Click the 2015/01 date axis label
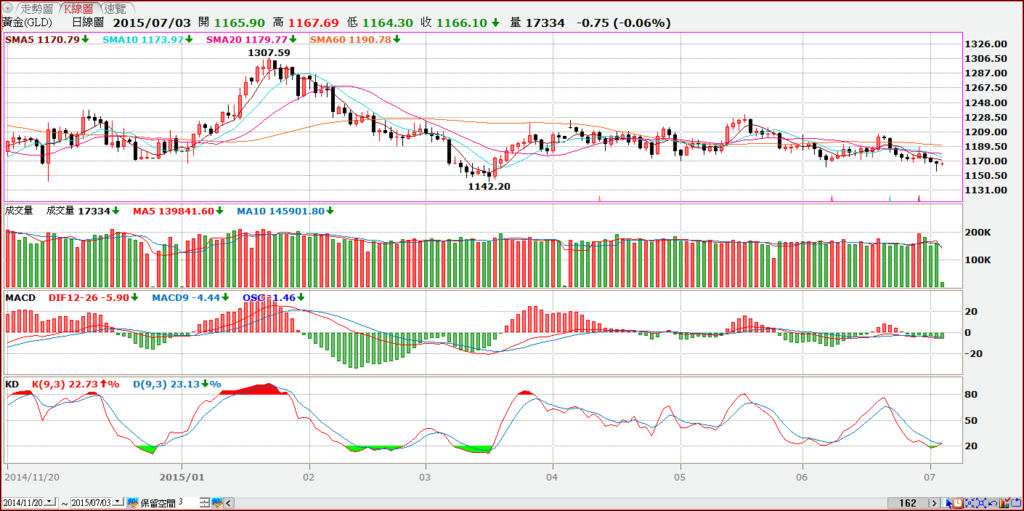 click(180, 476)
